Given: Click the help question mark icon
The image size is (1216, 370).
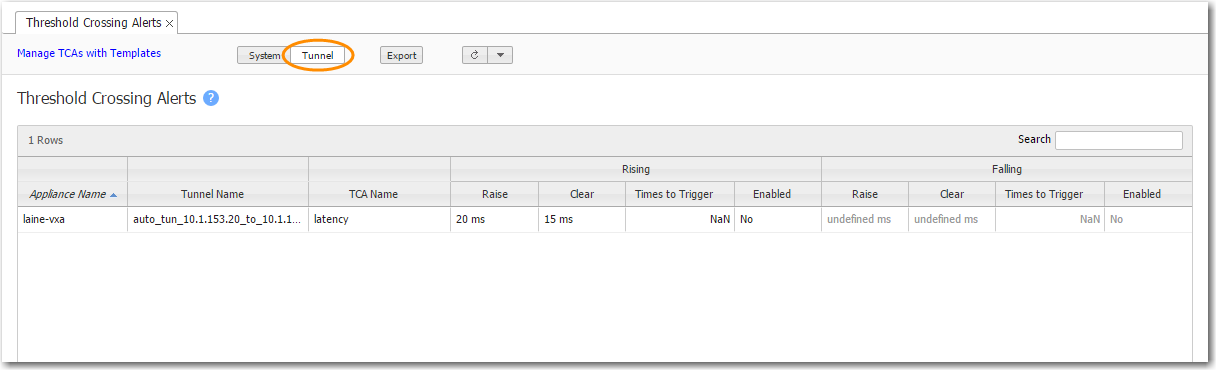Looking at the screenshot, I should 211,98.
